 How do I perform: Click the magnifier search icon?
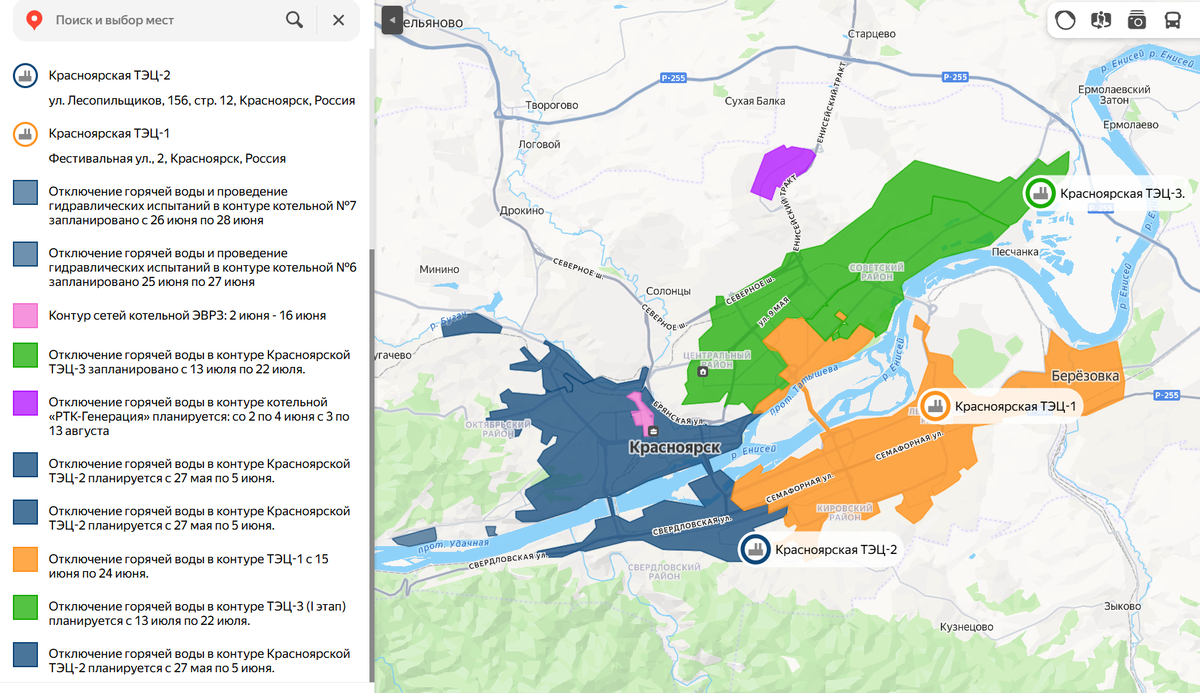[294, 20]
